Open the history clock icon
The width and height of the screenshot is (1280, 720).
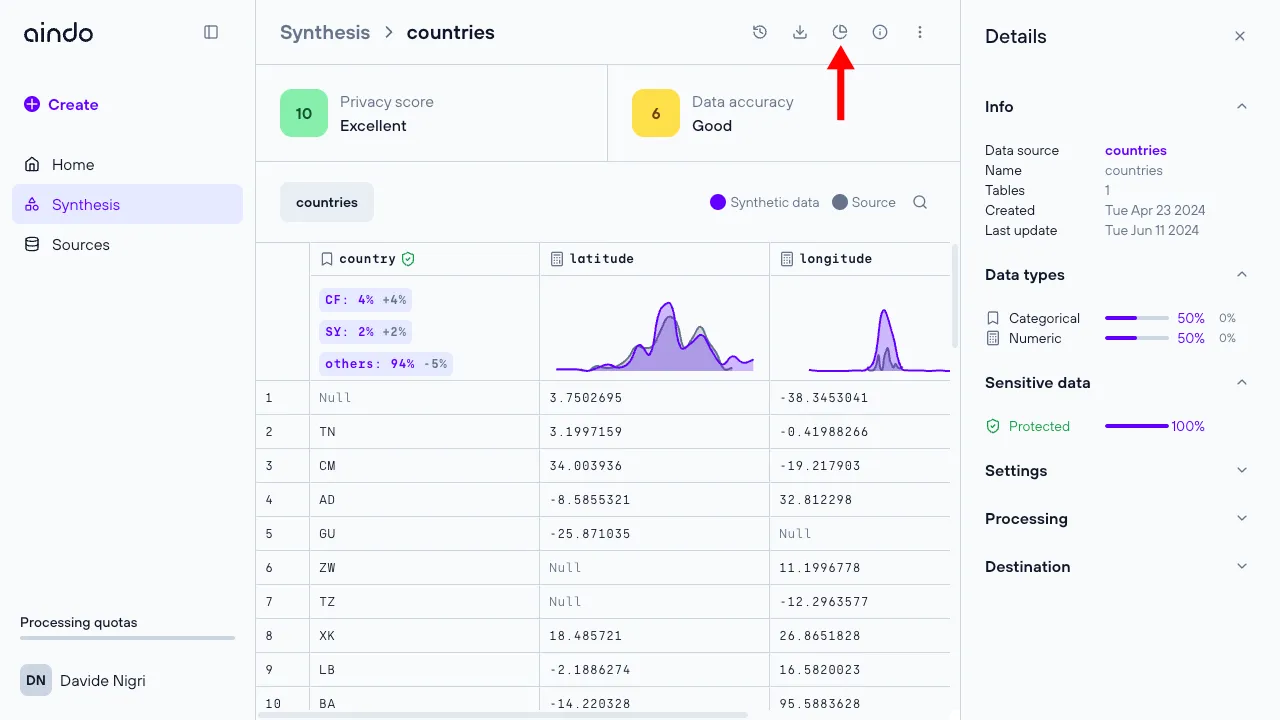point(760,32)
